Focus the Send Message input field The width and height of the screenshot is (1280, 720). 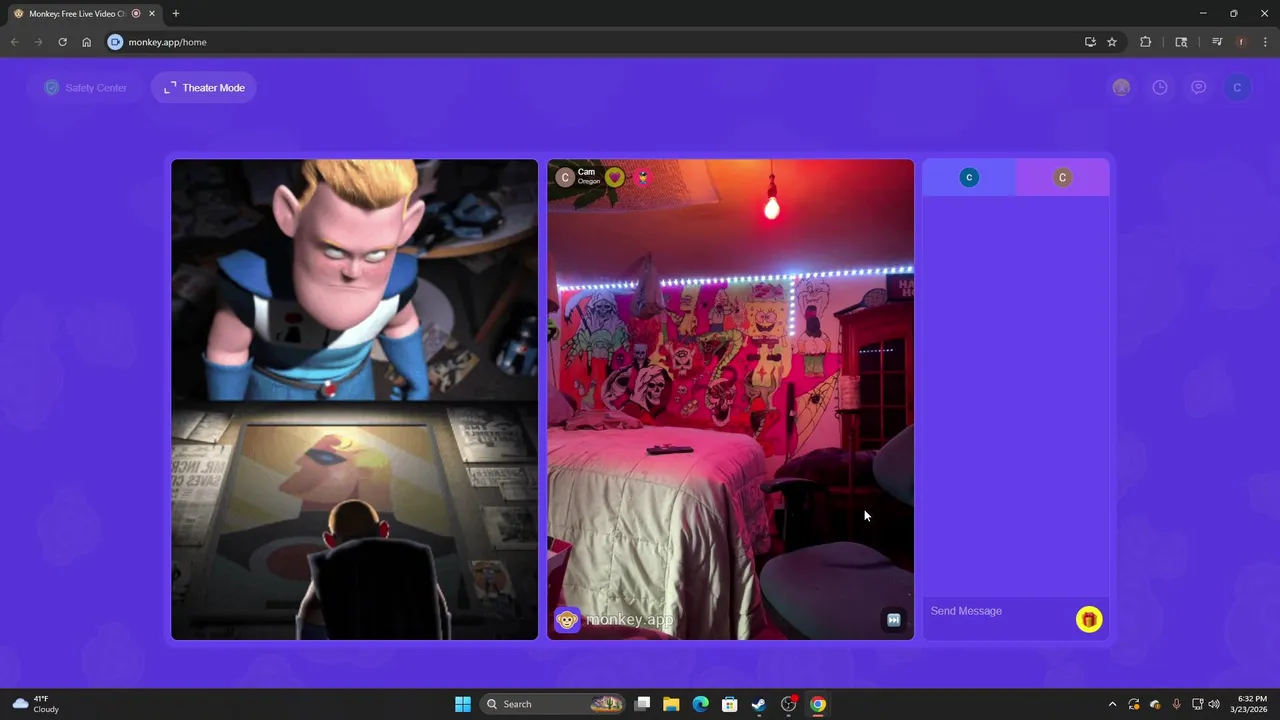(1000, 611)
